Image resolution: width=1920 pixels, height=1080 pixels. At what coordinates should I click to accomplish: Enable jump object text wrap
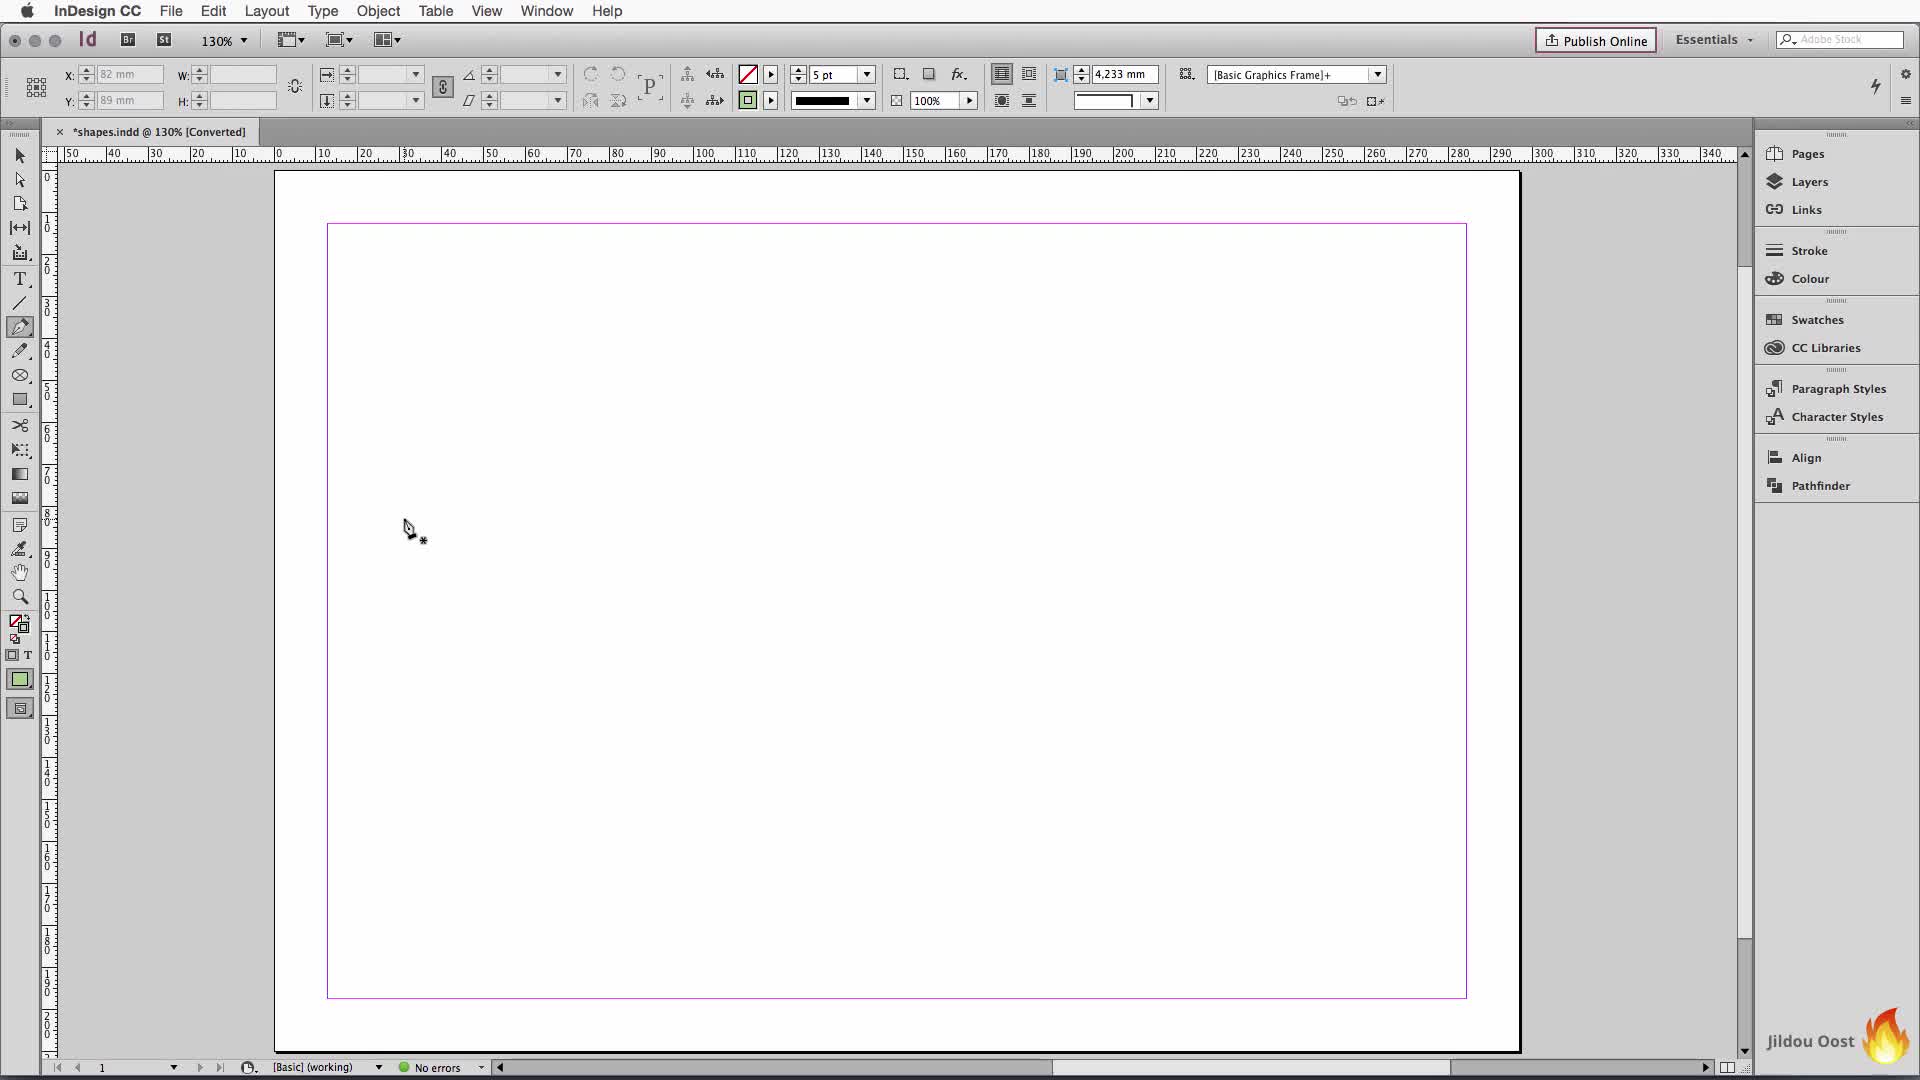tap(1029, 101)
